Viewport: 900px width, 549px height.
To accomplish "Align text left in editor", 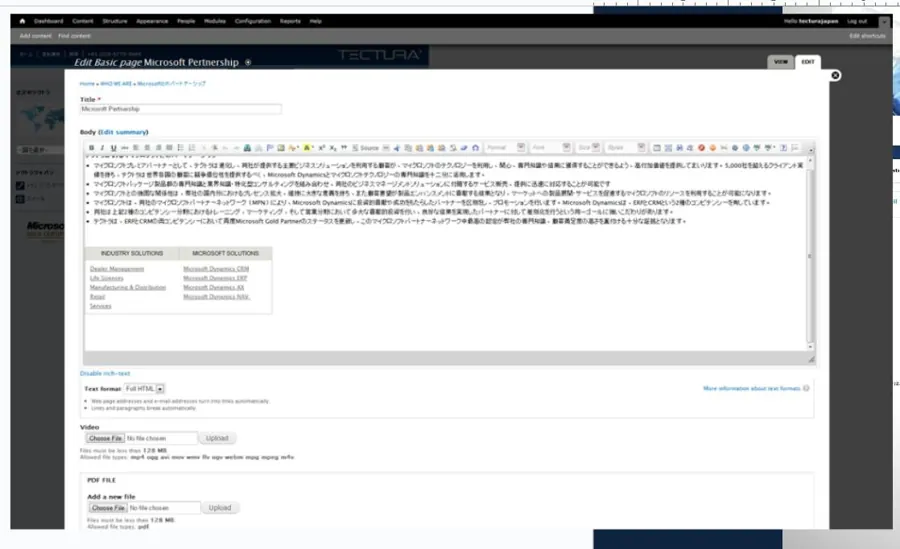I will (x=136, y=148).
